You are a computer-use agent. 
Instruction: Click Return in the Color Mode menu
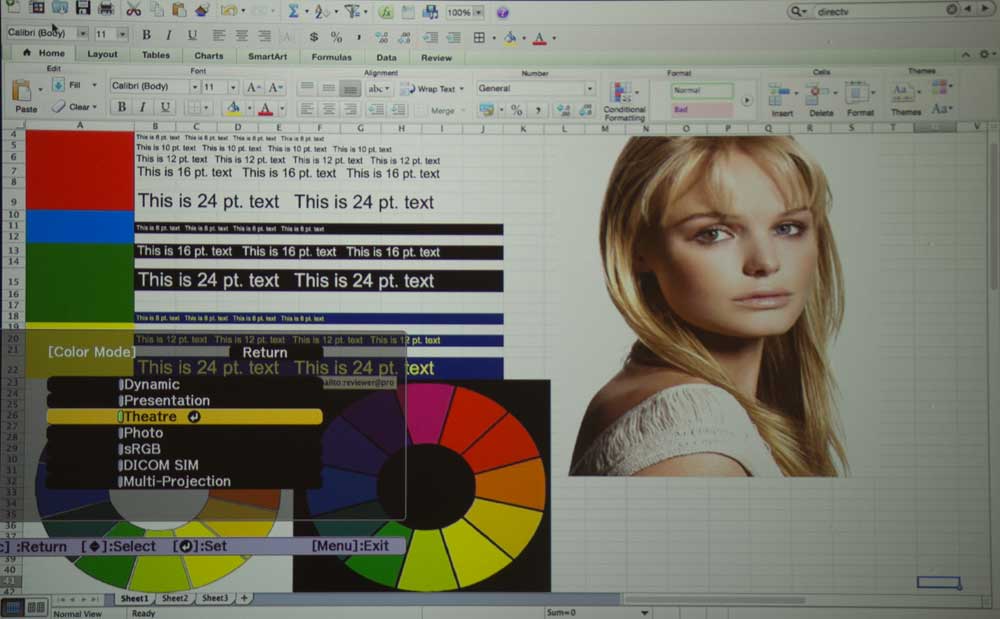tap(265, 353)
